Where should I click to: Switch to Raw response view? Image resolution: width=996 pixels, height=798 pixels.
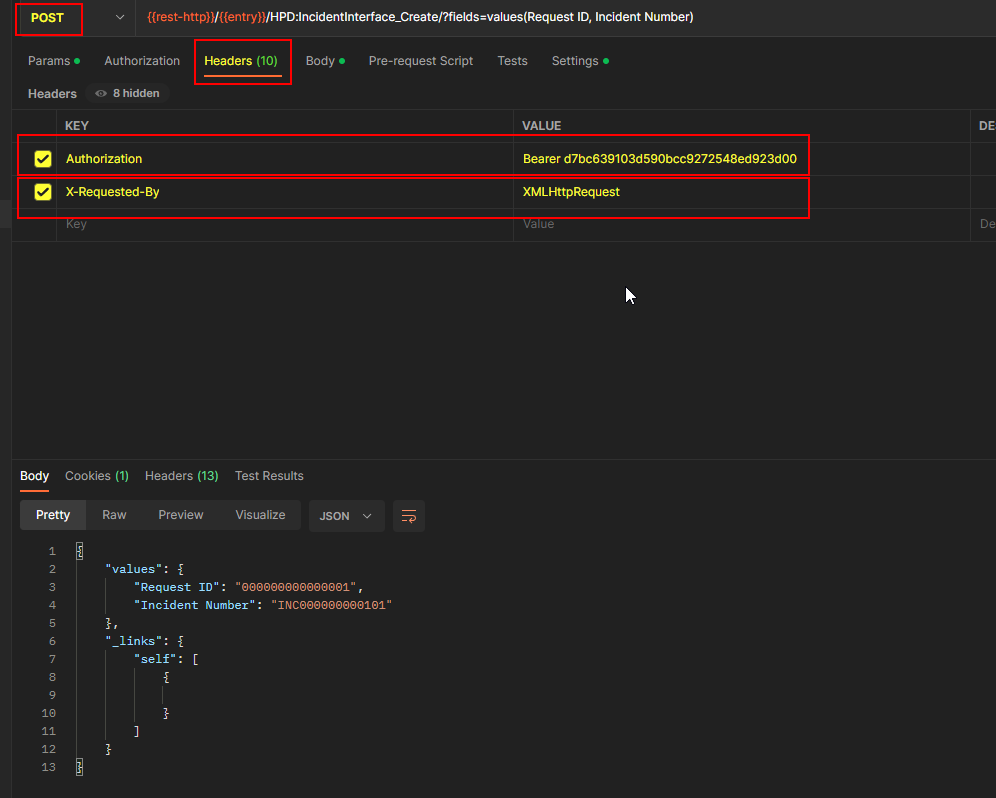point(113,515)
